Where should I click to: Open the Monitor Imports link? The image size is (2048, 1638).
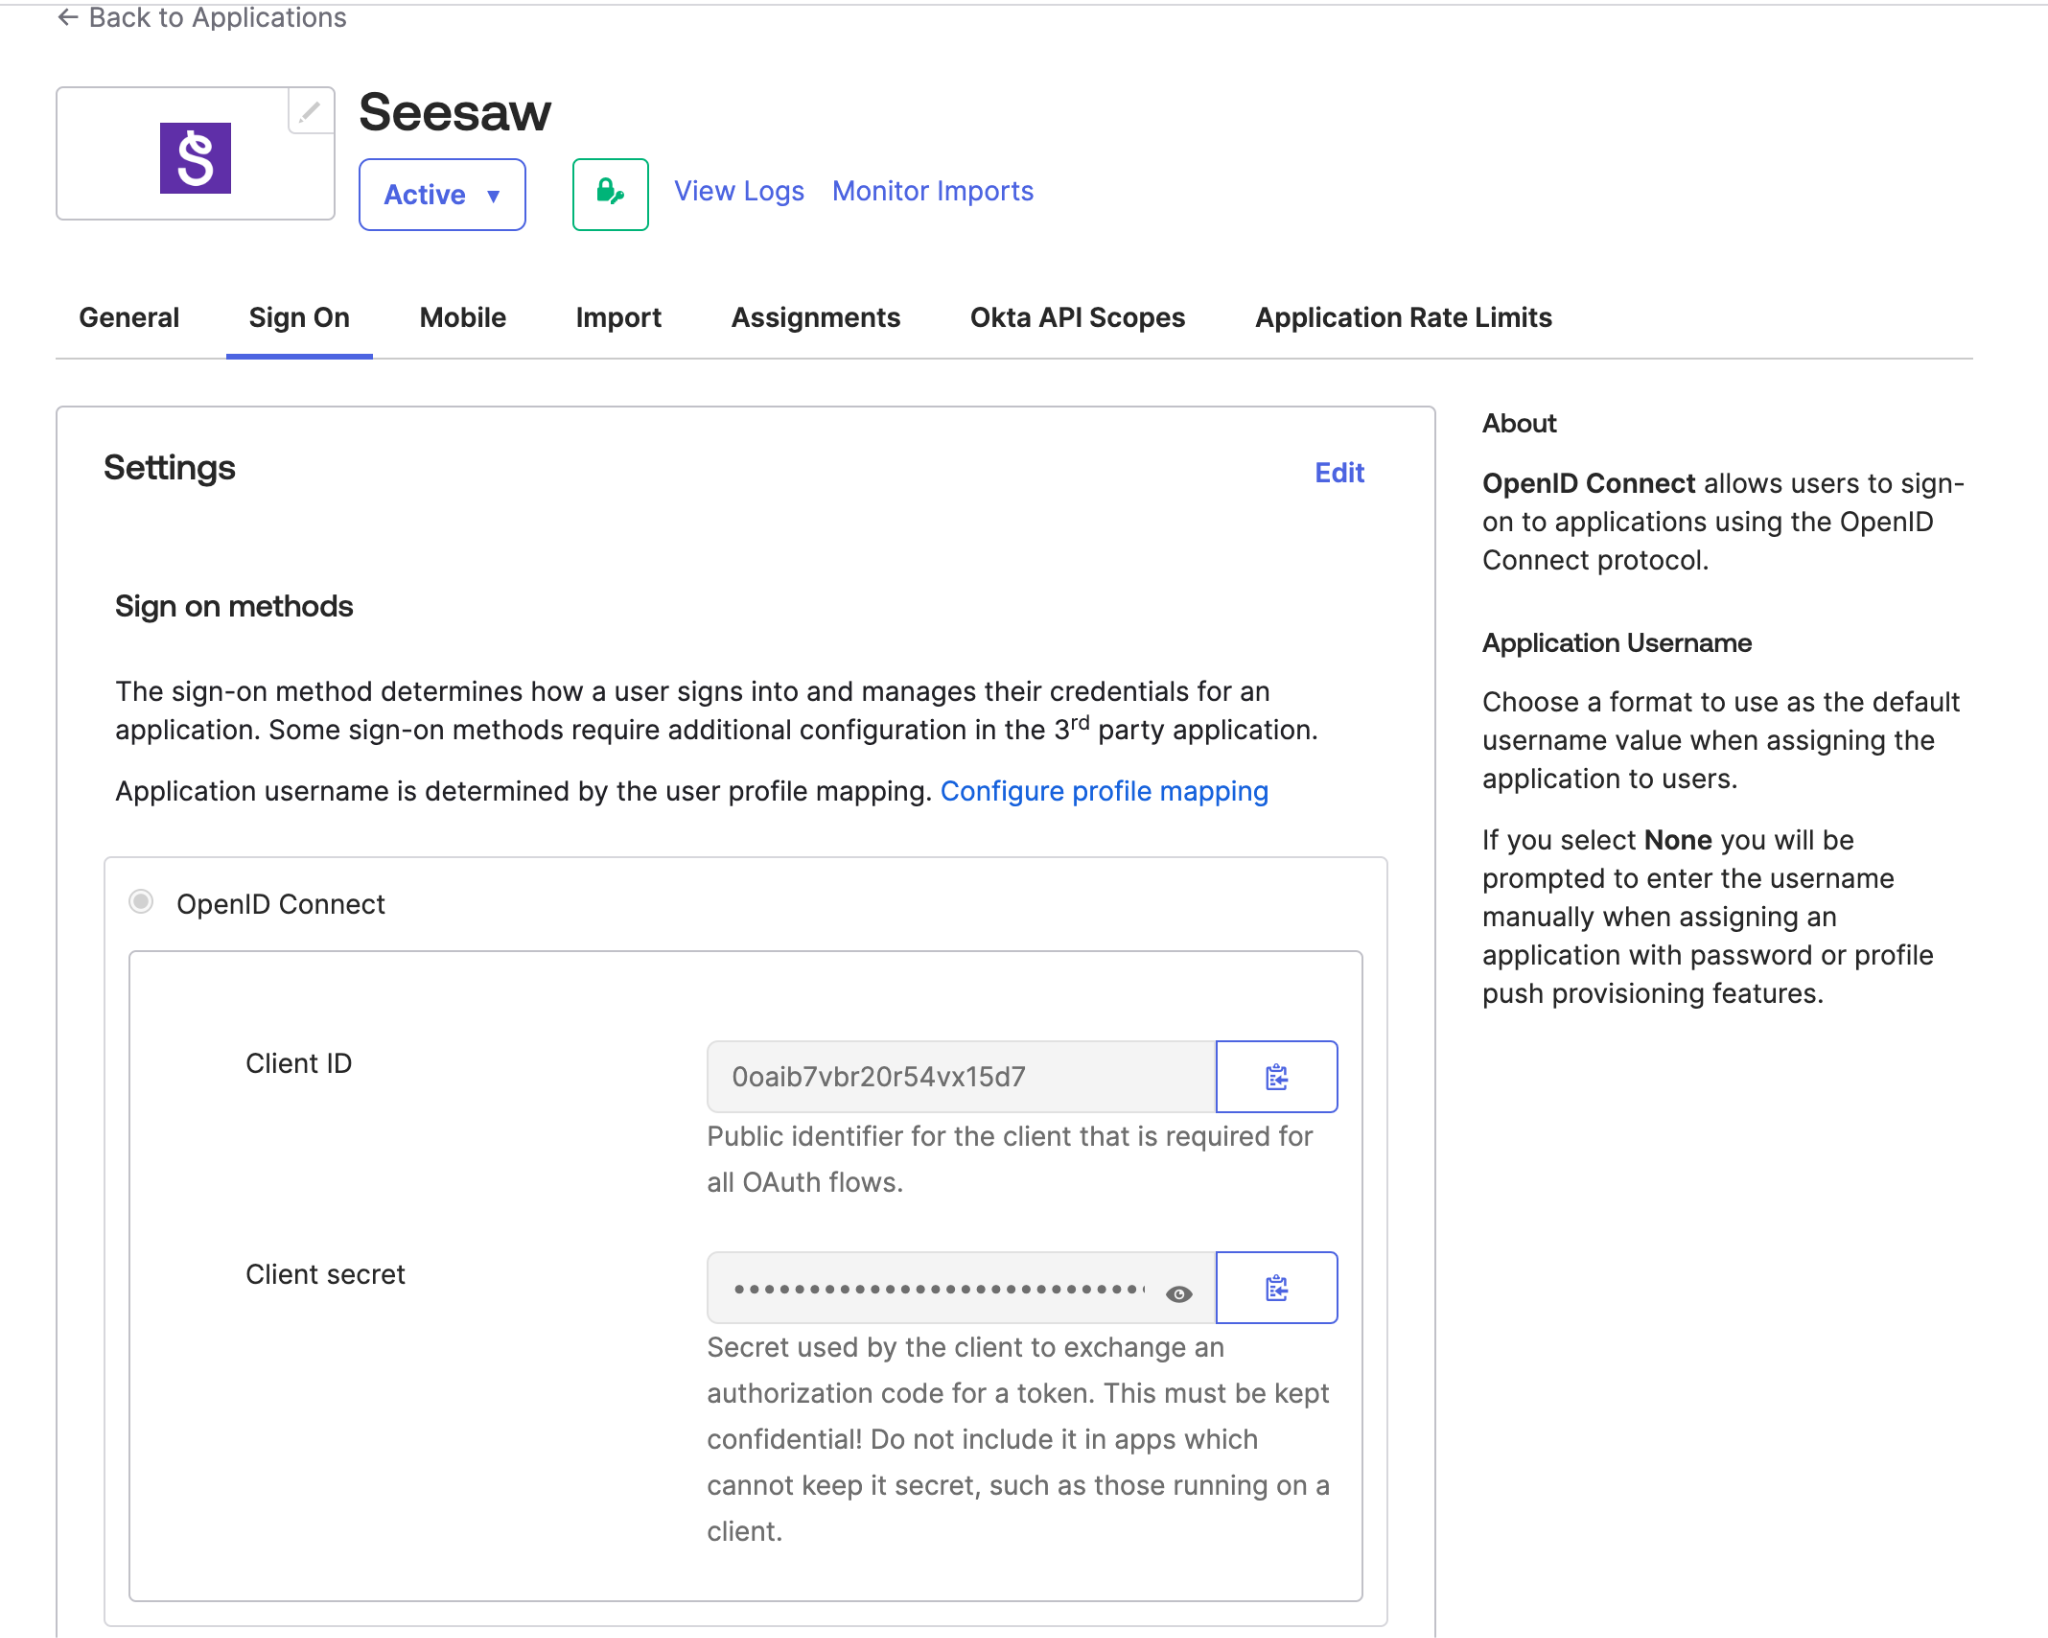click(932, 191)
